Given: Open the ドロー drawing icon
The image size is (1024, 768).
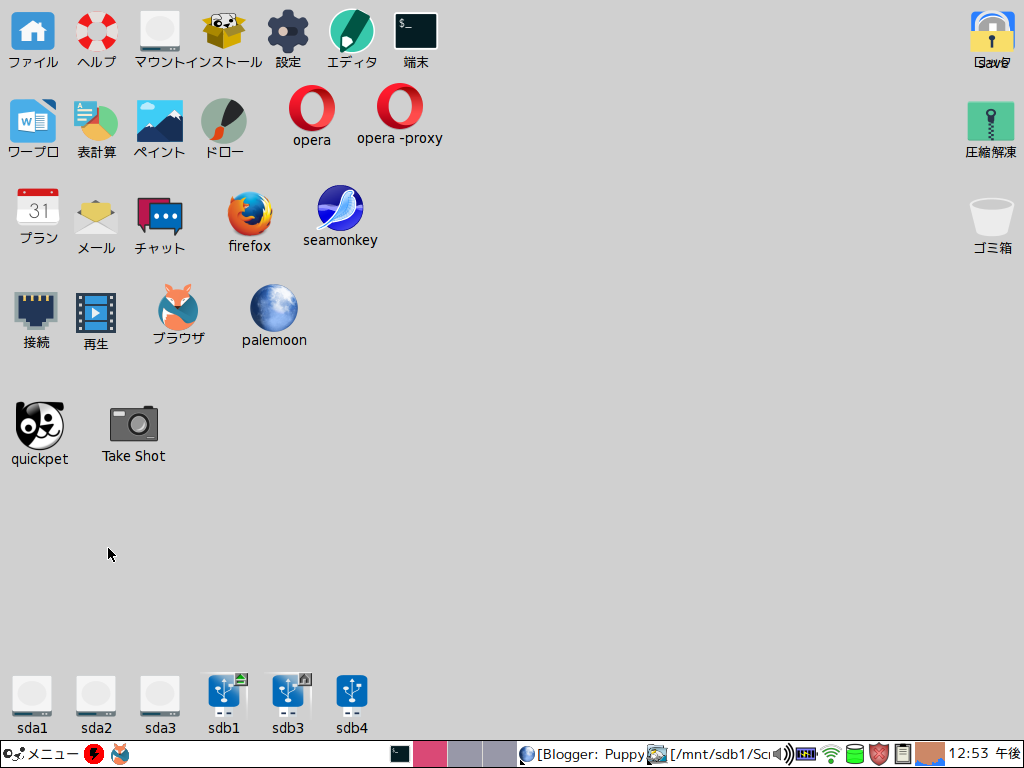Looking at the screenshot, I should tap(224, 121).
